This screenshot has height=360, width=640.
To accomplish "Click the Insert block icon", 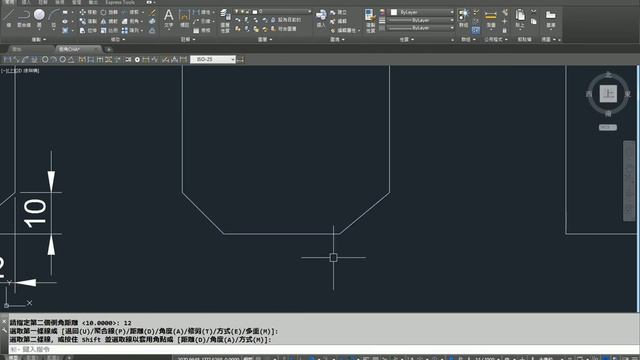I will [x=321, y=18].
